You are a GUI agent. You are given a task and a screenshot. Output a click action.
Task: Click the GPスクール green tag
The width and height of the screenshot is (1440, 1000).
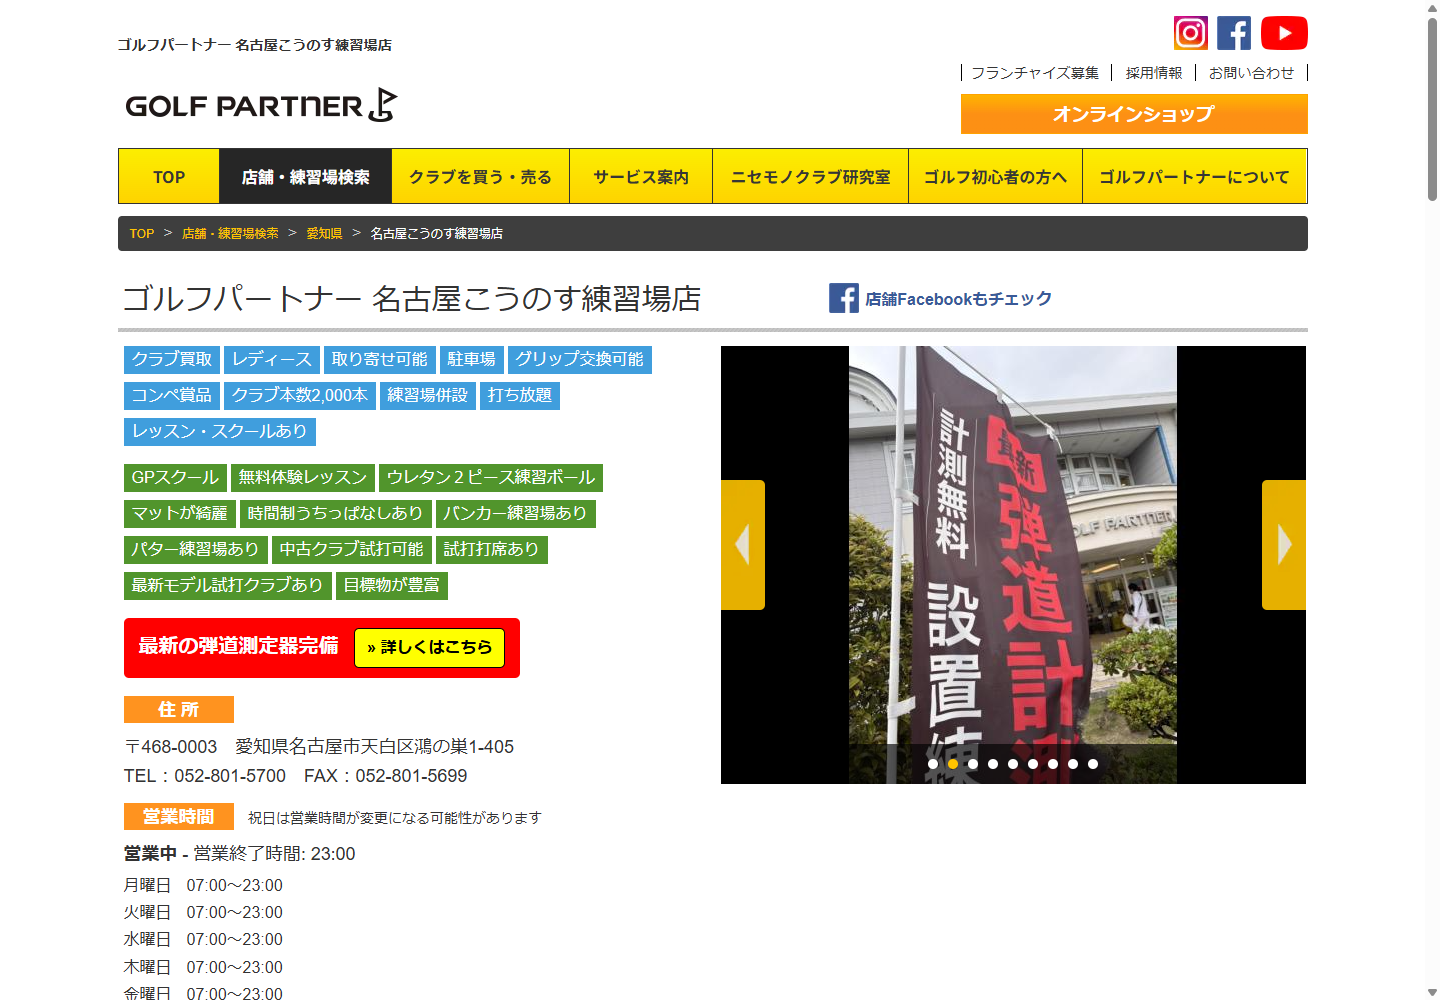point(175,478)
